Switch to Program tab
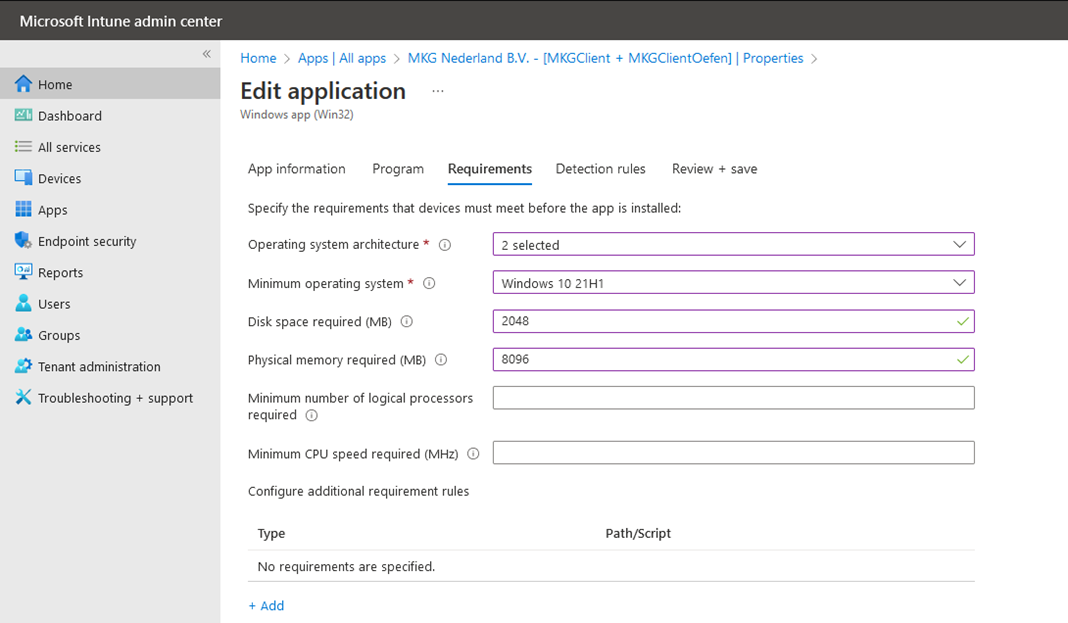The height and width of the screenshot is (623, 1068). (x=398, y=169)
